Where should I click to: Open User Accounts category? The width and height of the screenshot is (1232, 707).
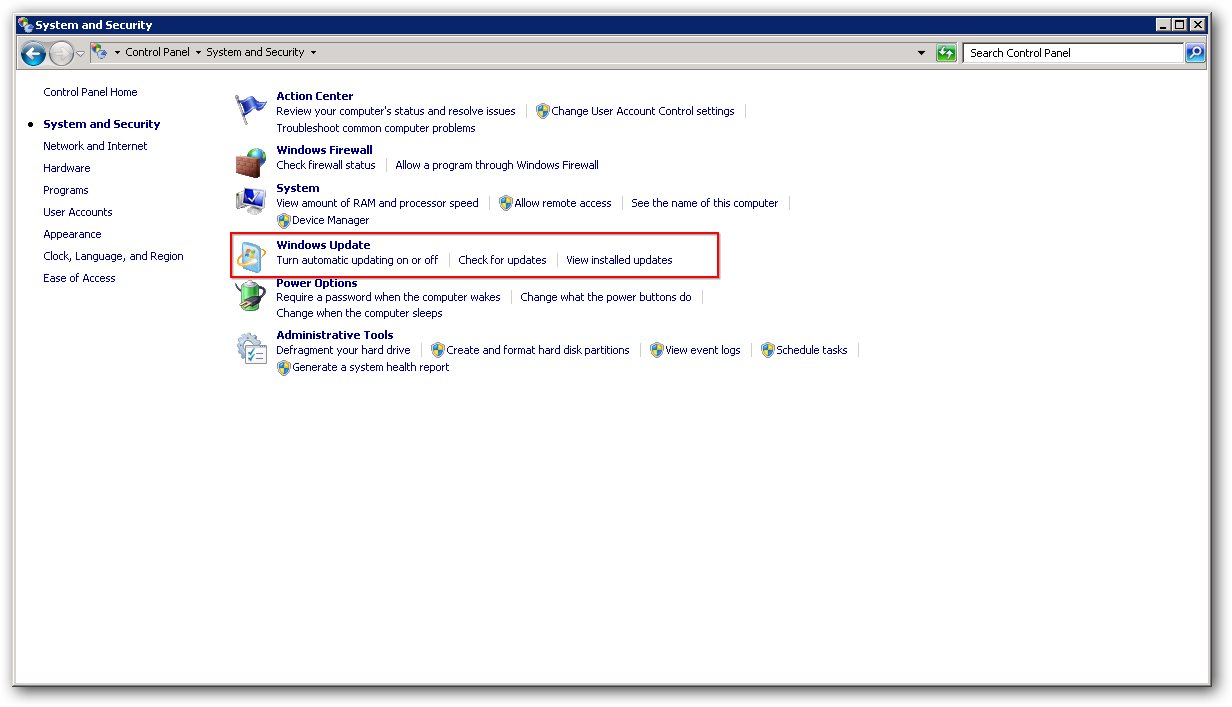pyautogui.click(x=77, y=212)
